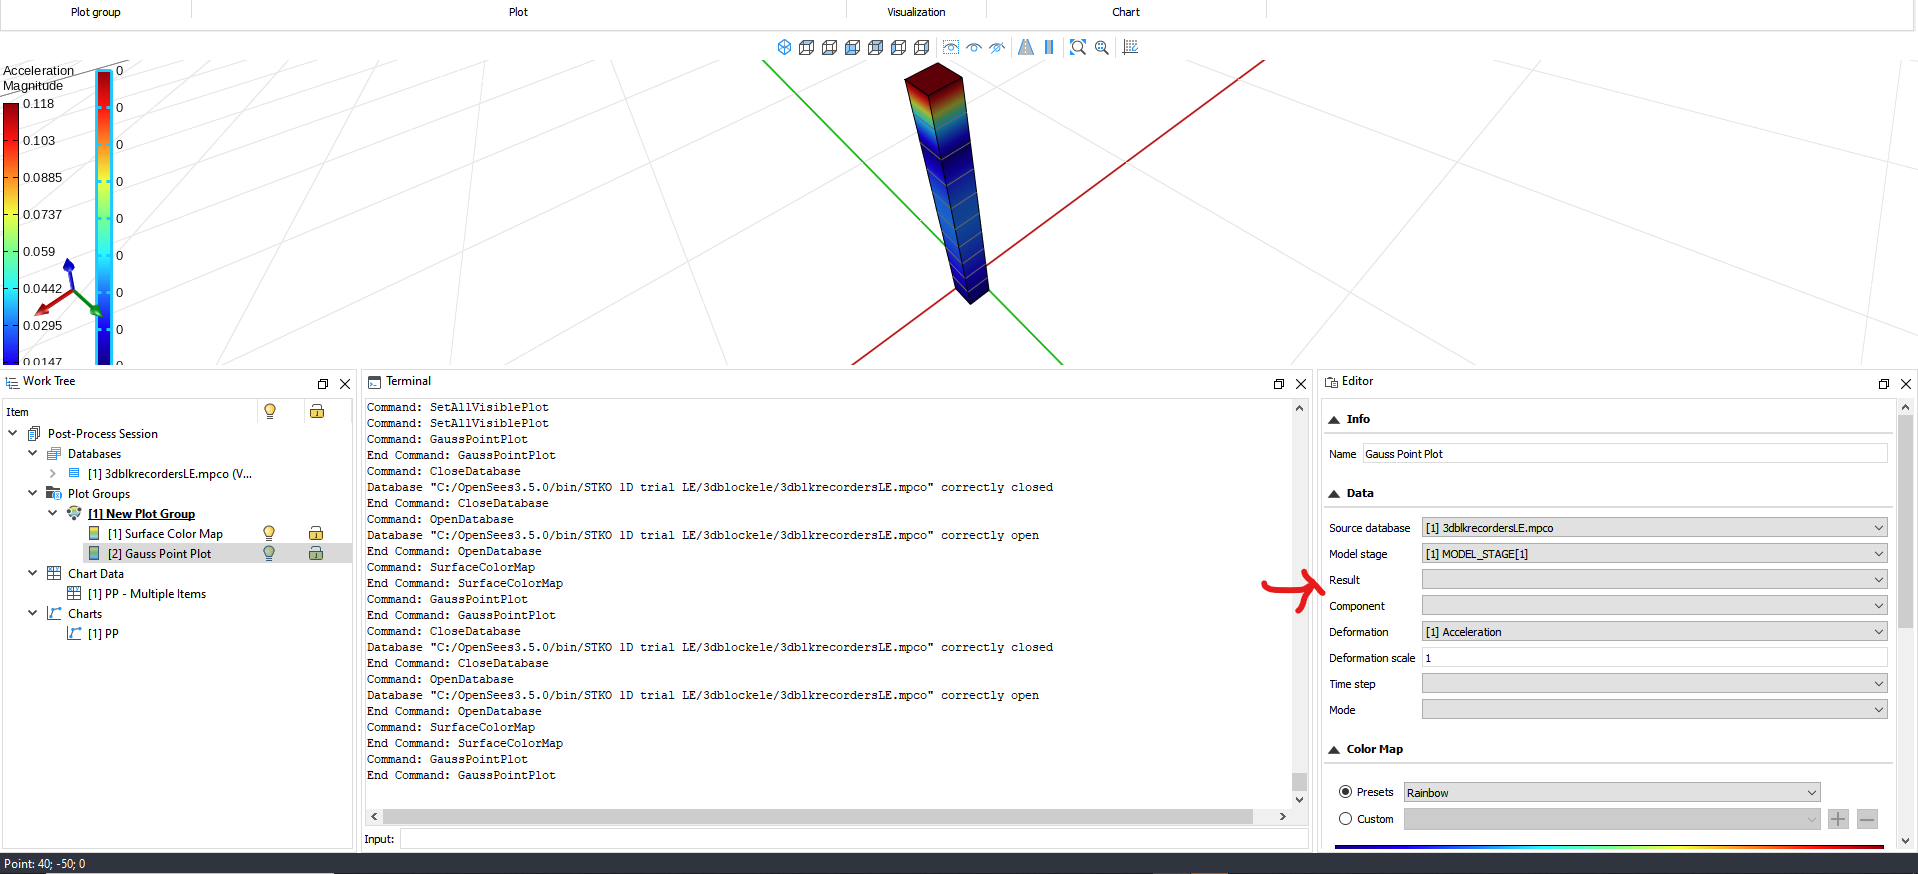Select the front-face view cube icon
Image resolution: width=1918 pixels, height=874 pixels.
(x=853, y=47)
